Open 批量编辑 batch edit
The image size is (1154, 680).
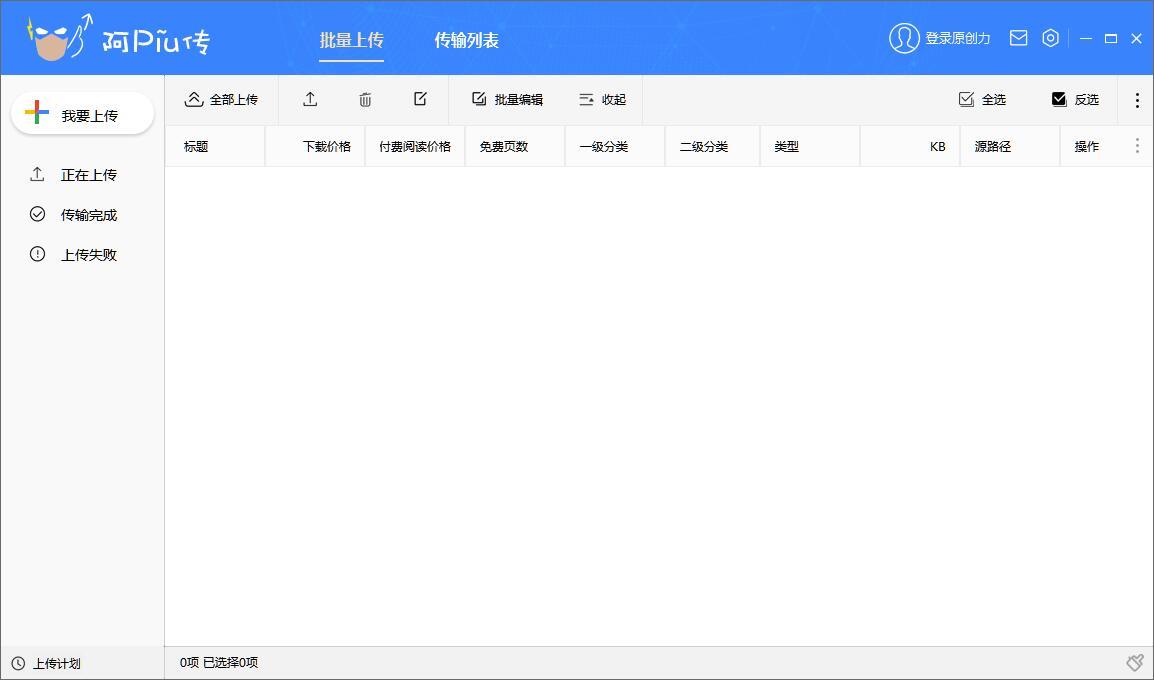pos(507,99)
